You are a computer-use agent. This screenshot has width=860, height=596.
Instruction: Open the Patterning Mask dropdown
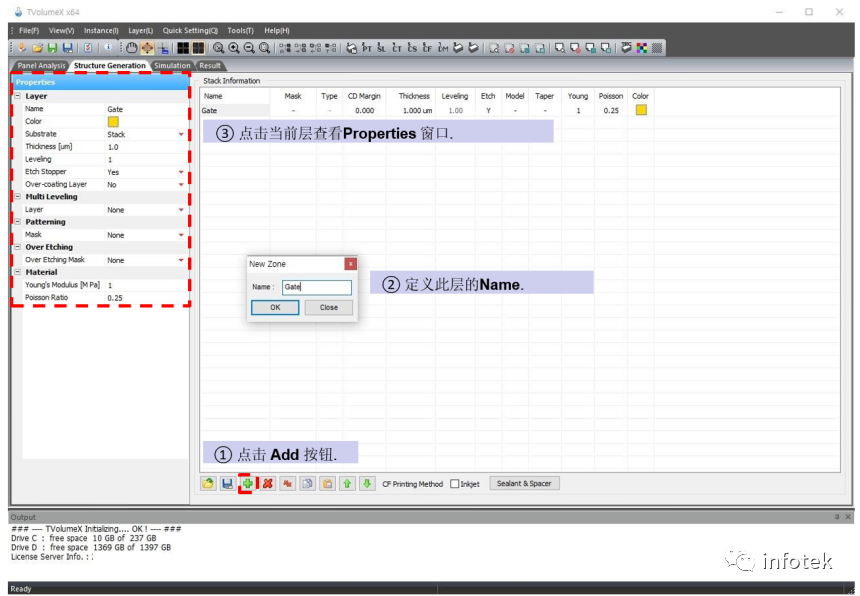click(181, 235)
